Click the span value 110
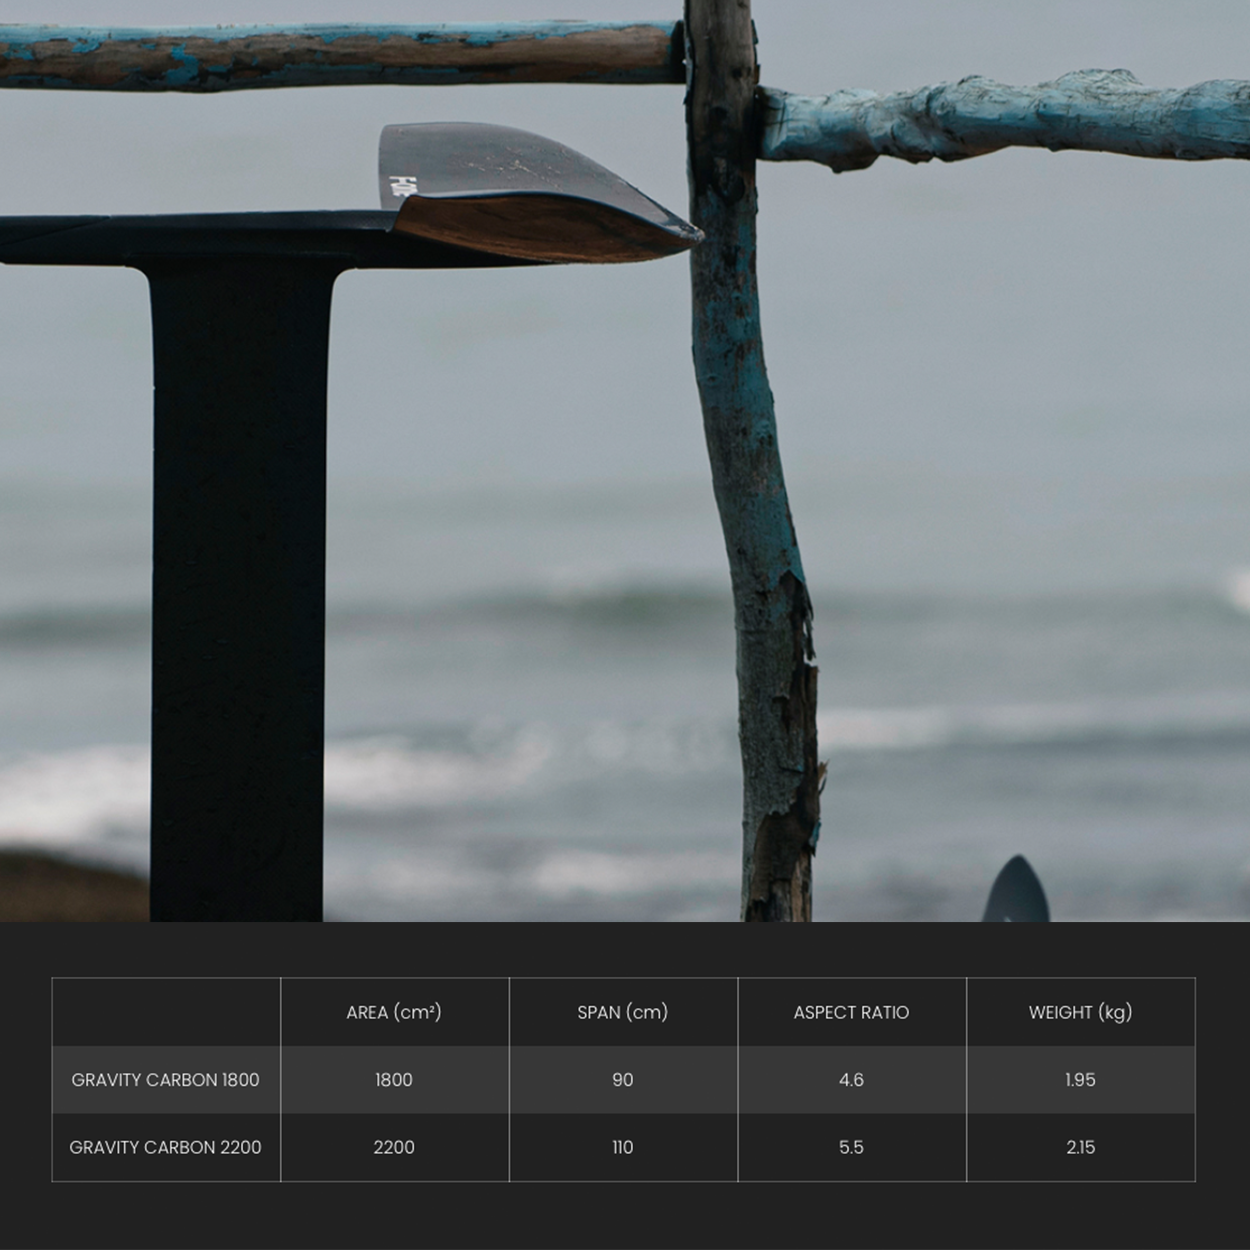 click(x=622, y=1147)
